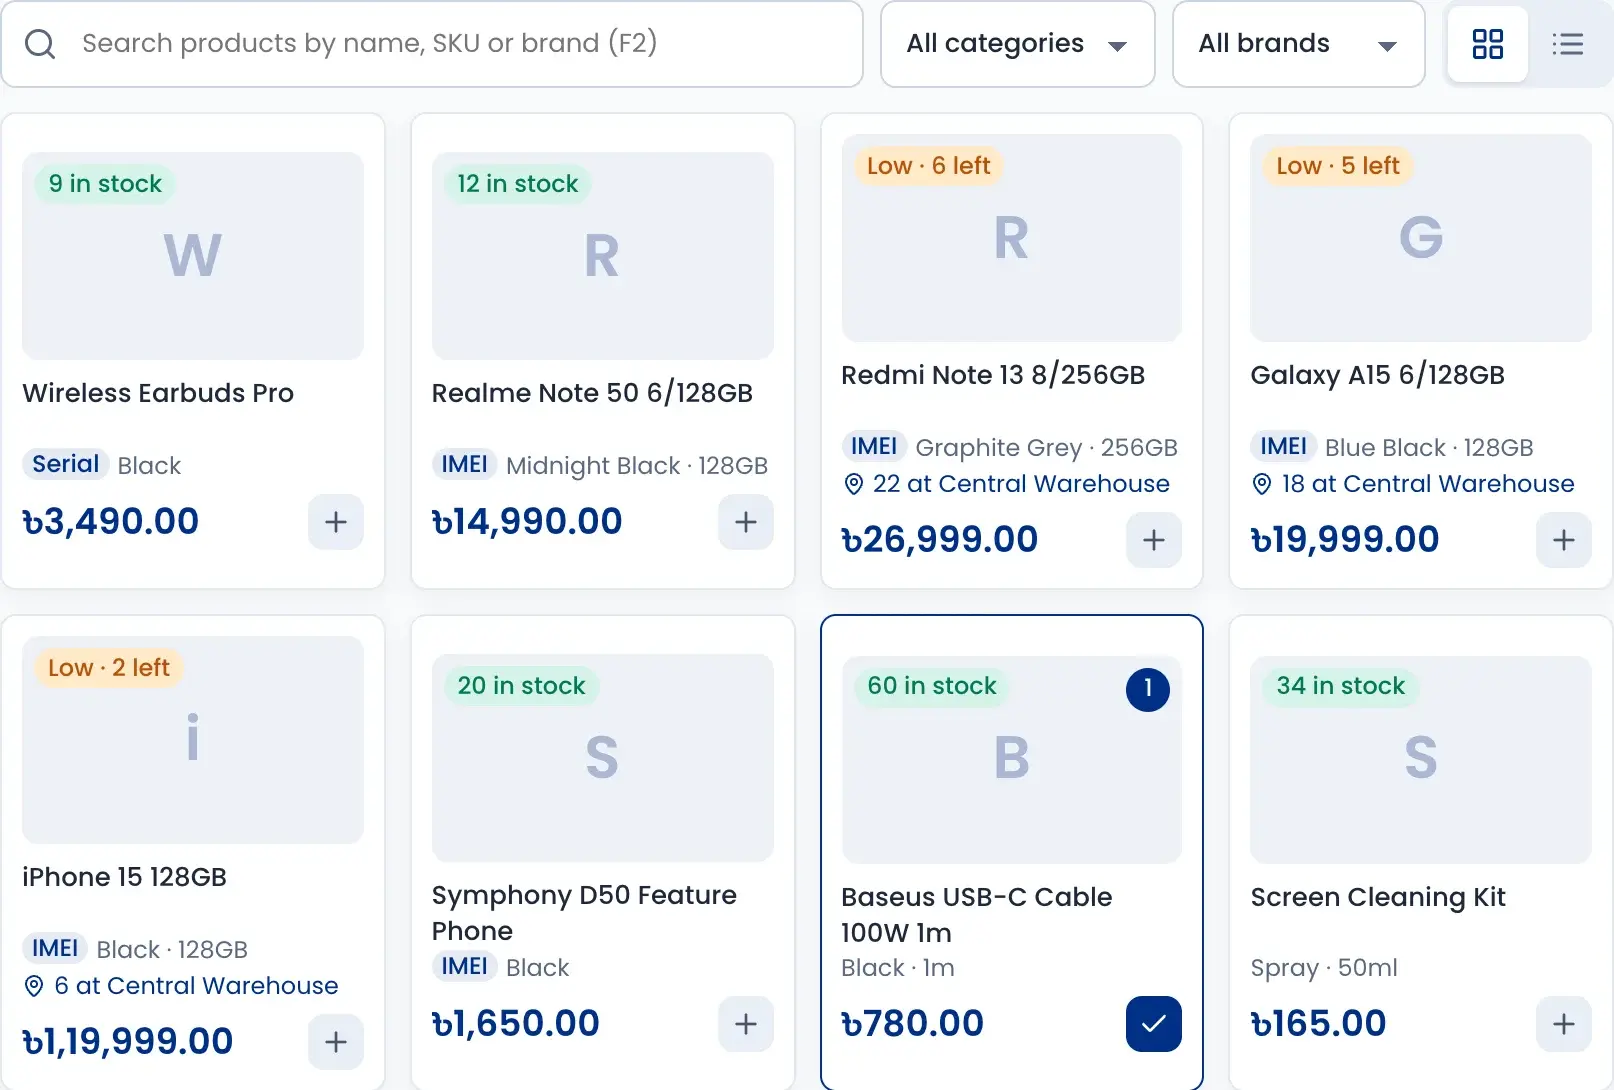Screen dimensions: 1614x1090
Task: Open Wireless Earbuds Pro image placeholder
Action: pos(193,256)
